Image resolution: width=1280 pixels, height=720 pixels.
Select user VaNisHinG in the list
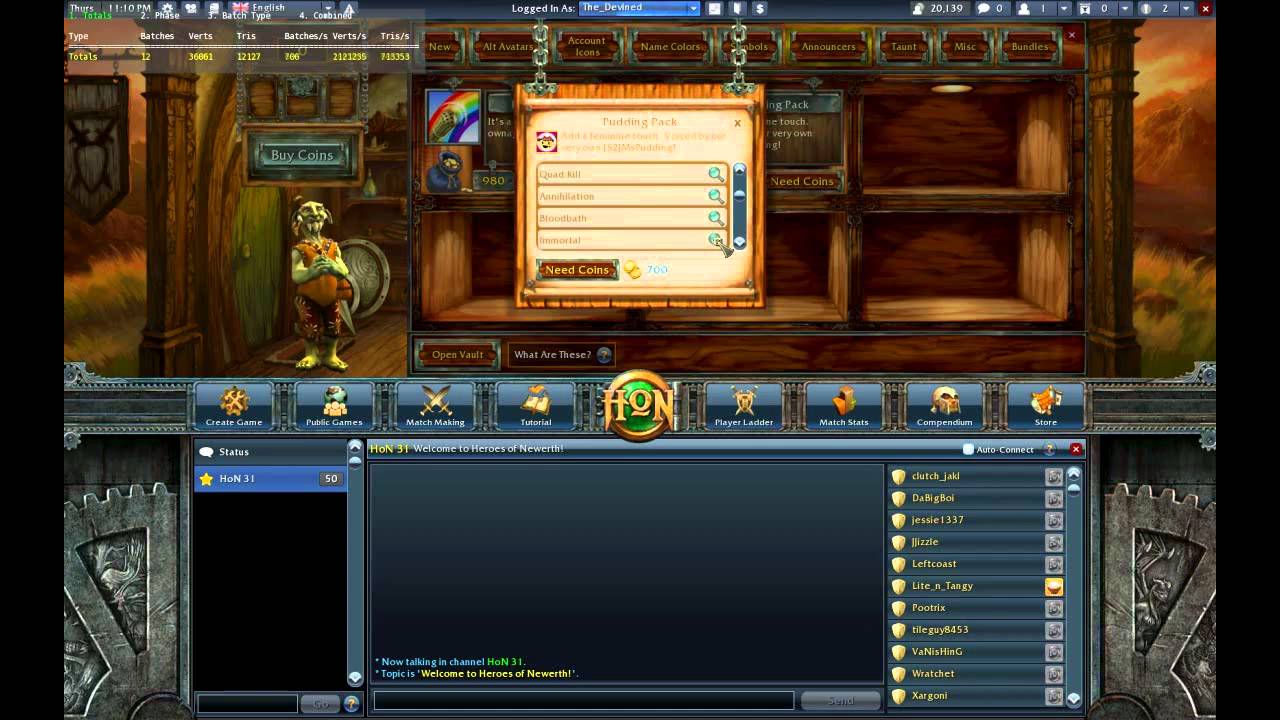tap(976, 652)
